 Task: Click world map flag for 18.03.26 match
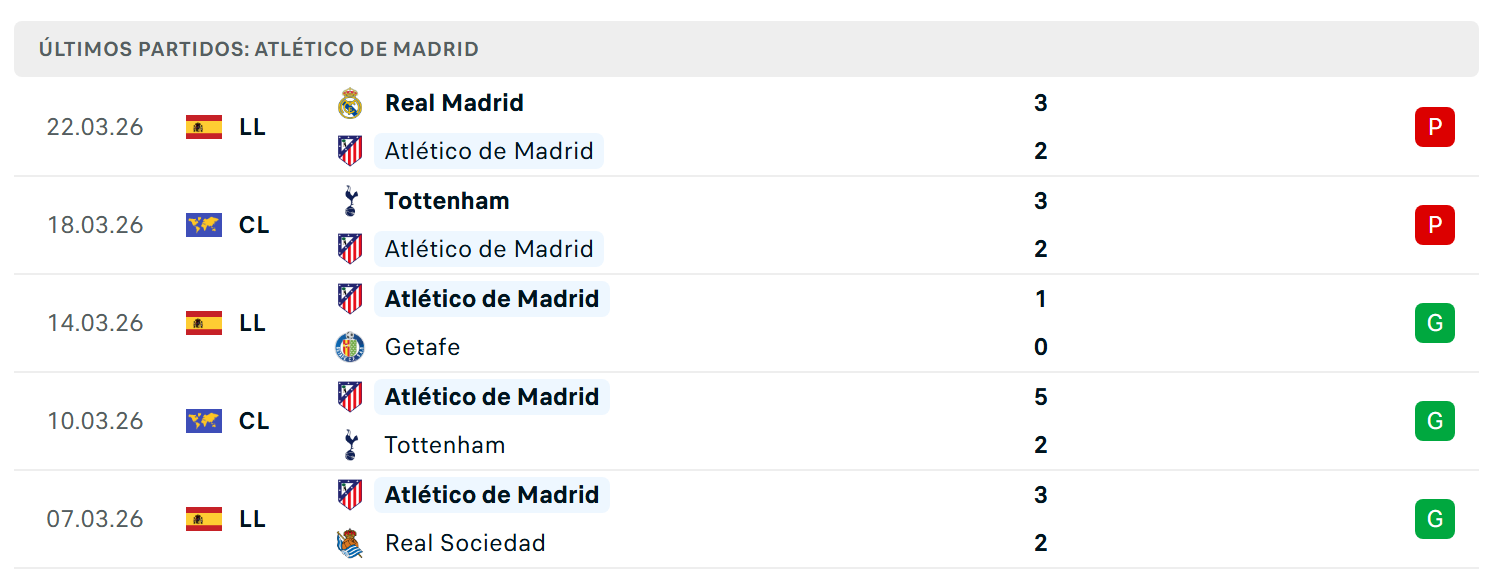pyautogui.click(x=204, y=225)
